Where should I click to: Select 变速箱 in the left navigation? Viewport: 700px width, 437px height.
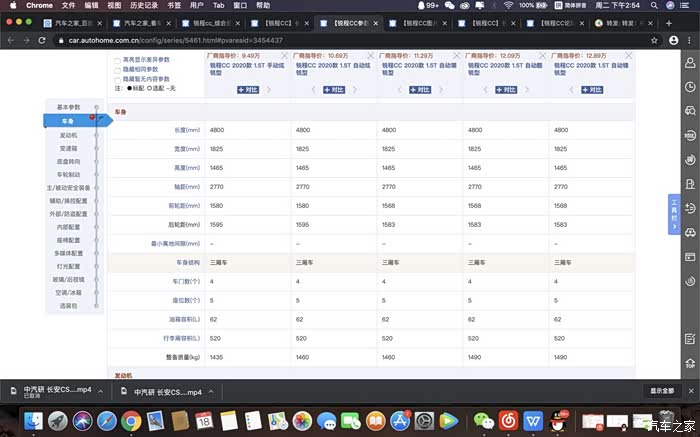[x=68, y=147]
